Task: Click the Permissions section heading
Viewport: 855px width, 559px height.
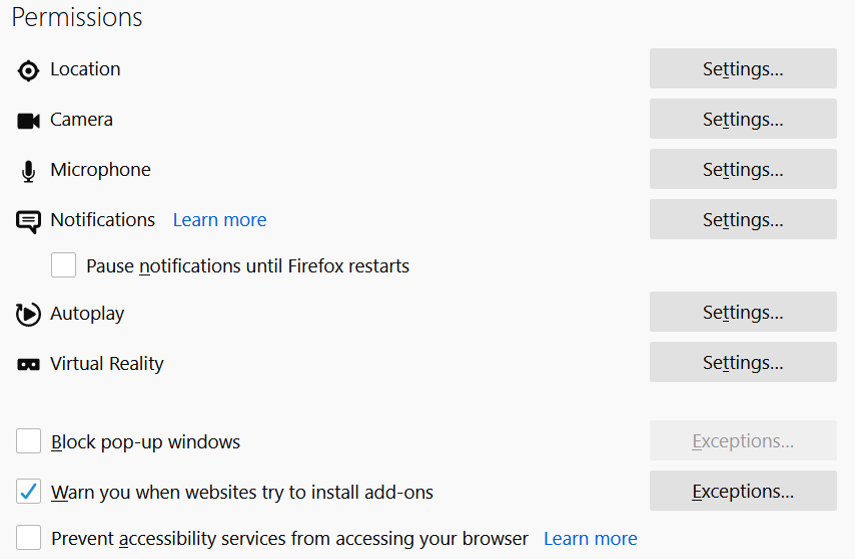Action: tap(77, 17)
